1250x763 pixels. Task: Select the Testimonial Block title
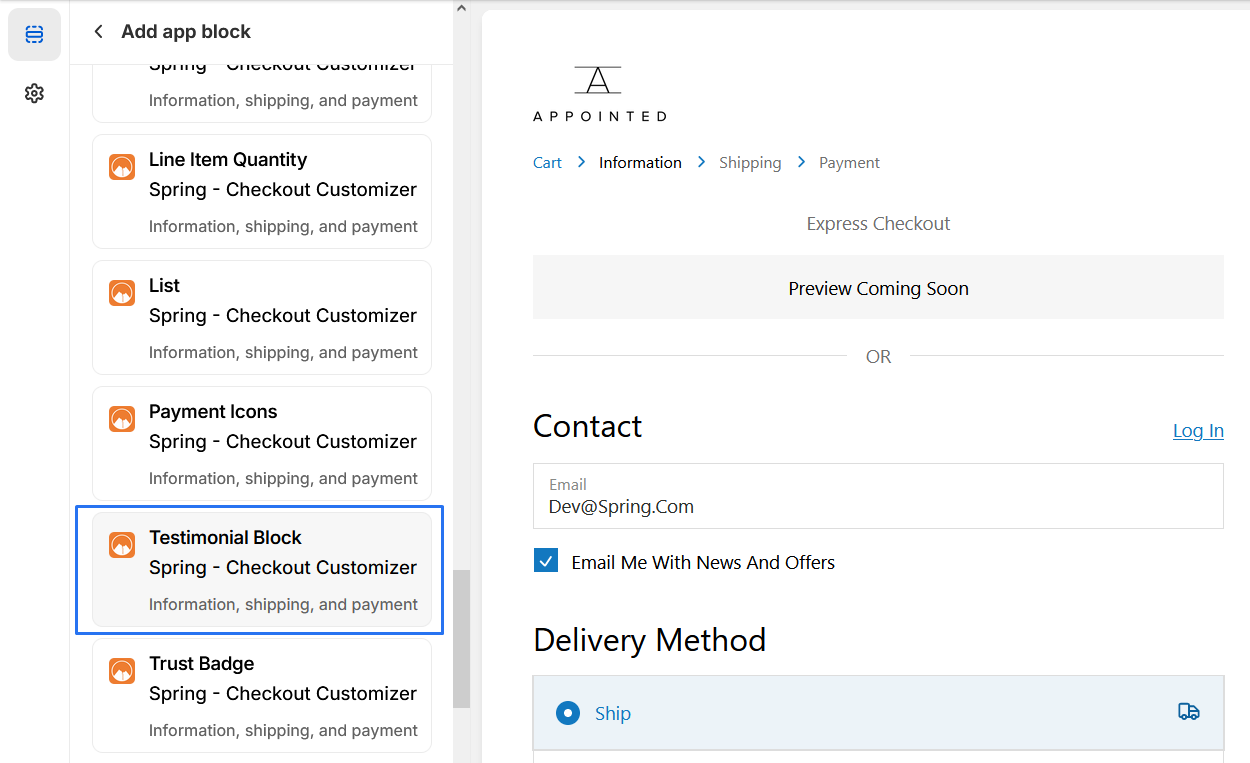(x=225, y=537)
